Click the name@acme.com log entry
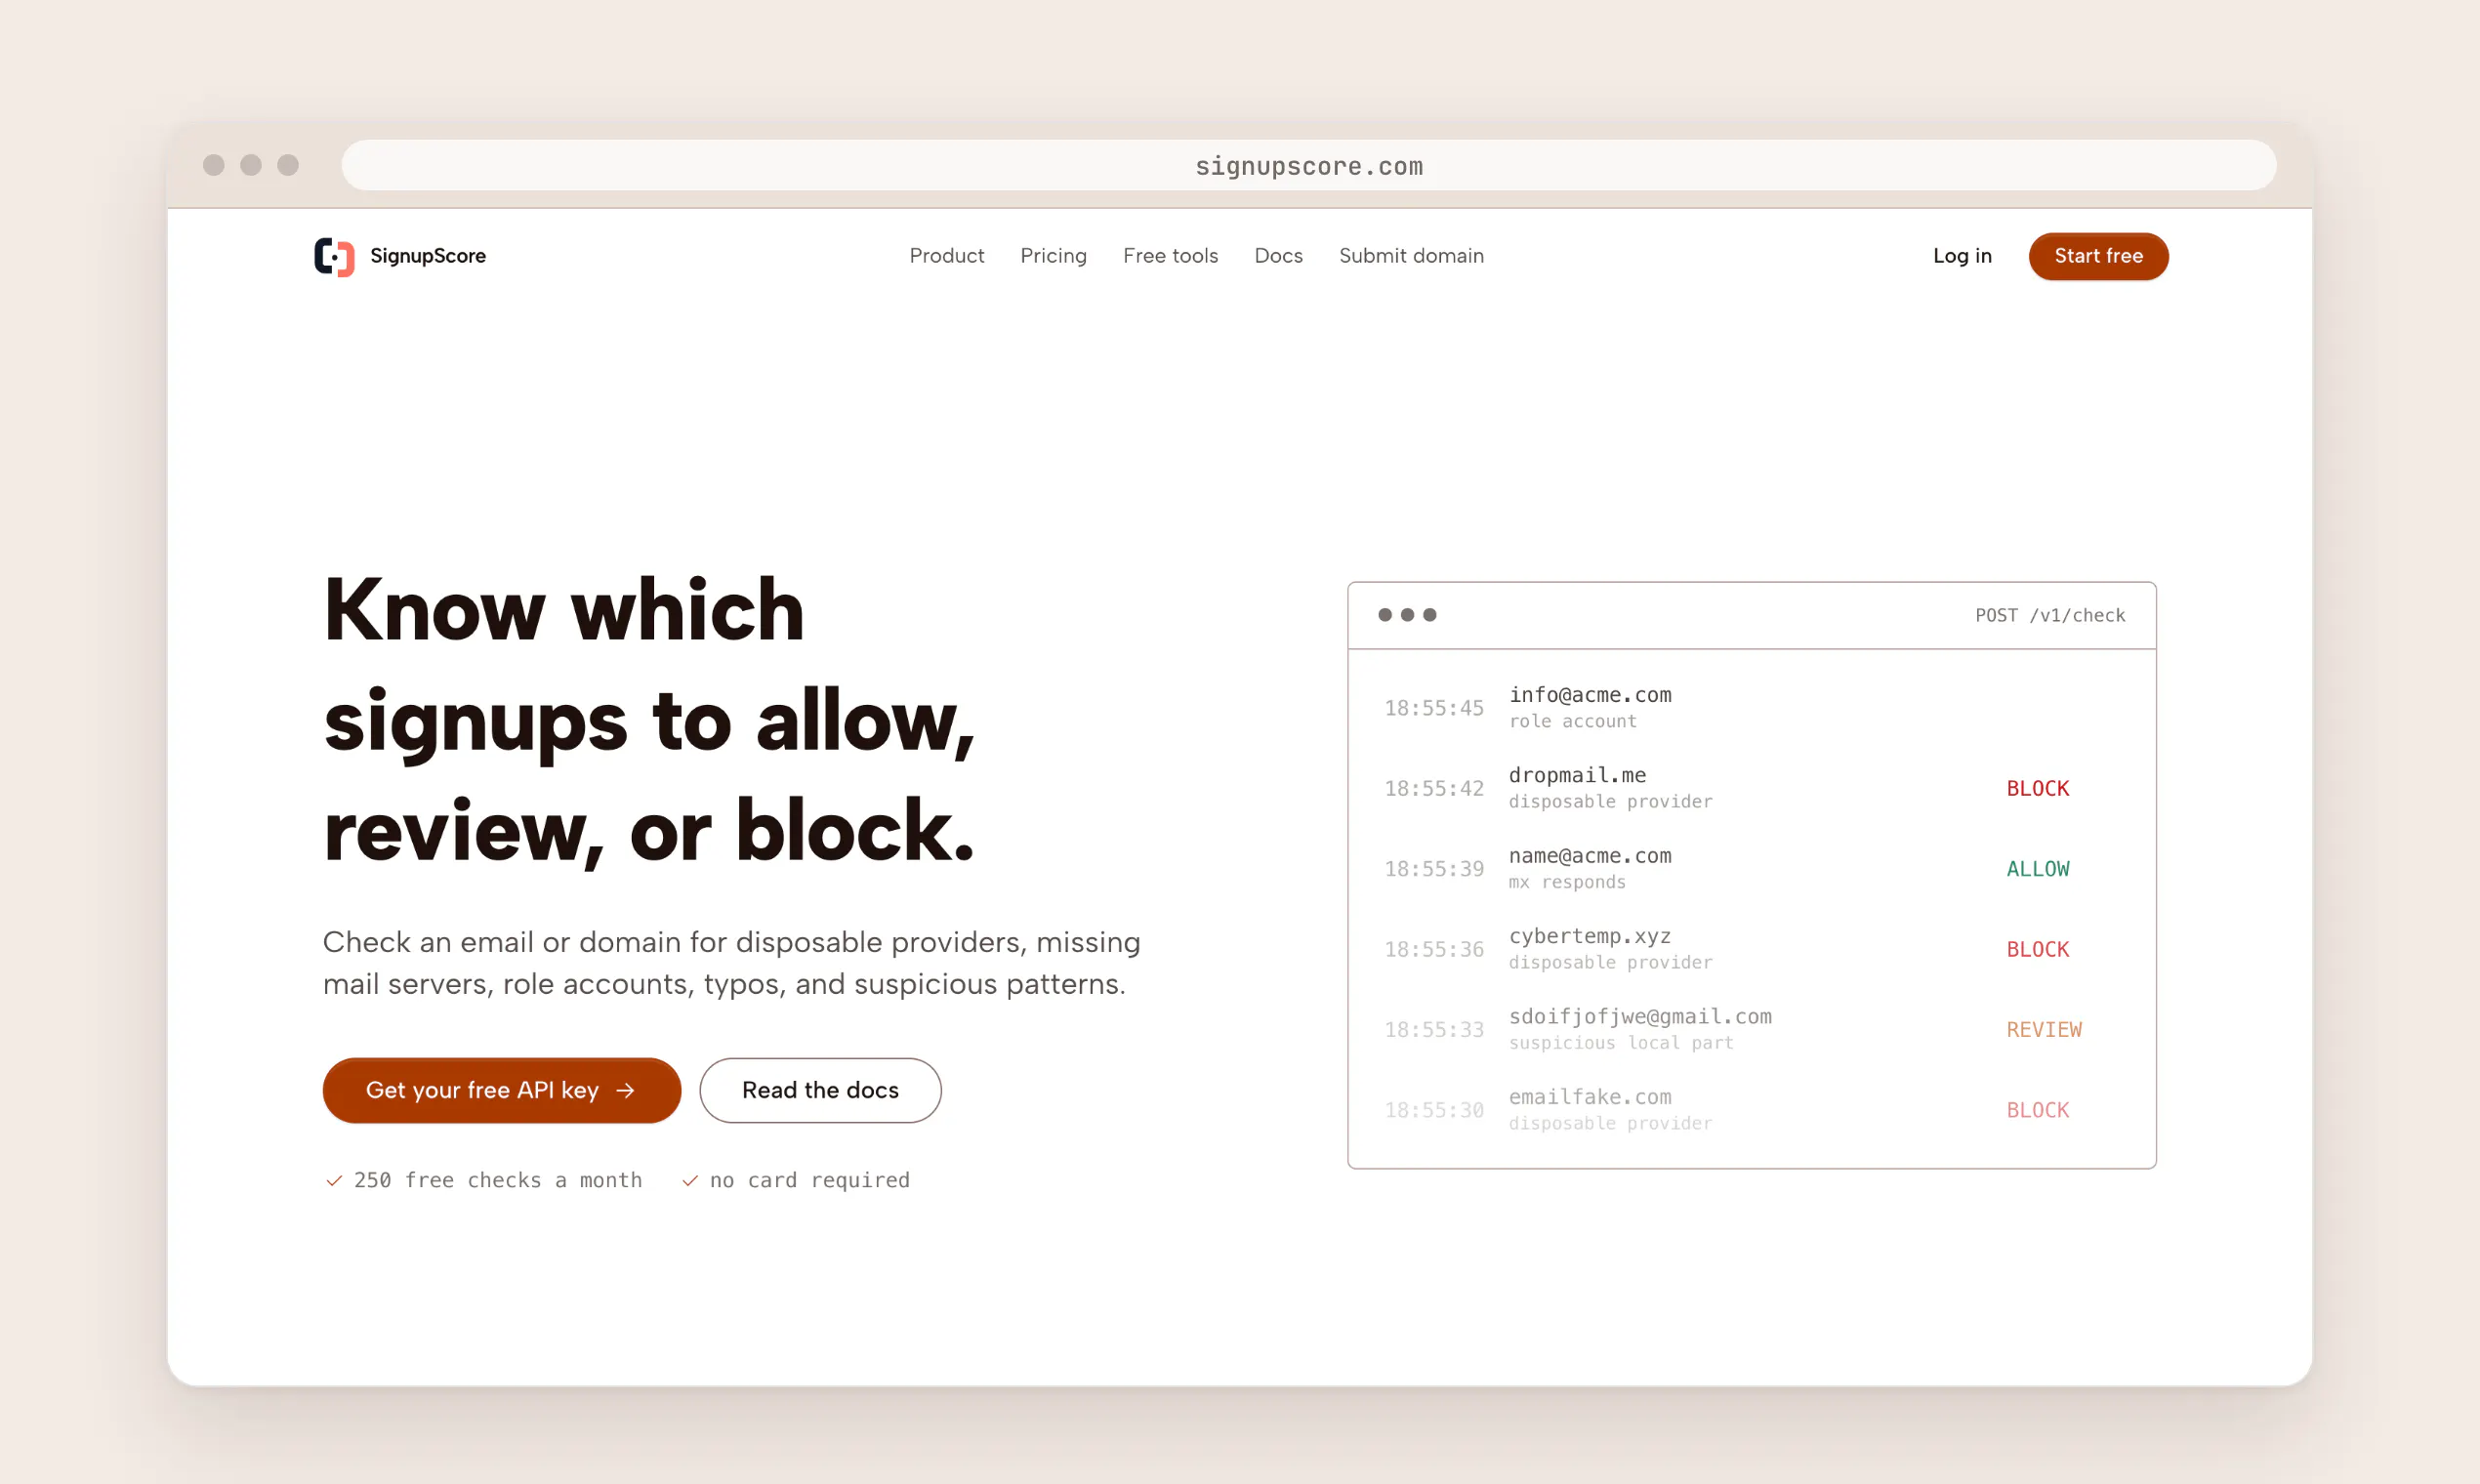 click(x=1751, y=868)
